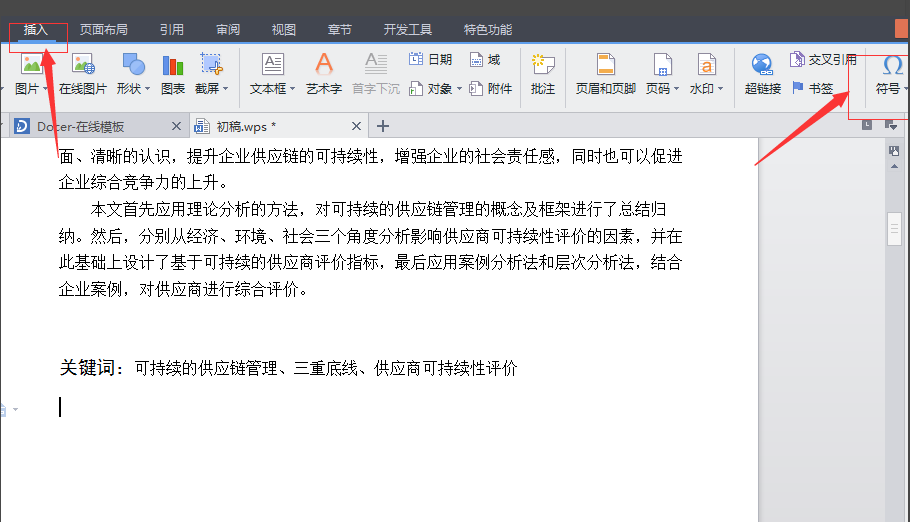The width and height of the screenshot is (910, 522).
Task: Click the 首字下沉 drop cap icon
Action: (375, 64)
